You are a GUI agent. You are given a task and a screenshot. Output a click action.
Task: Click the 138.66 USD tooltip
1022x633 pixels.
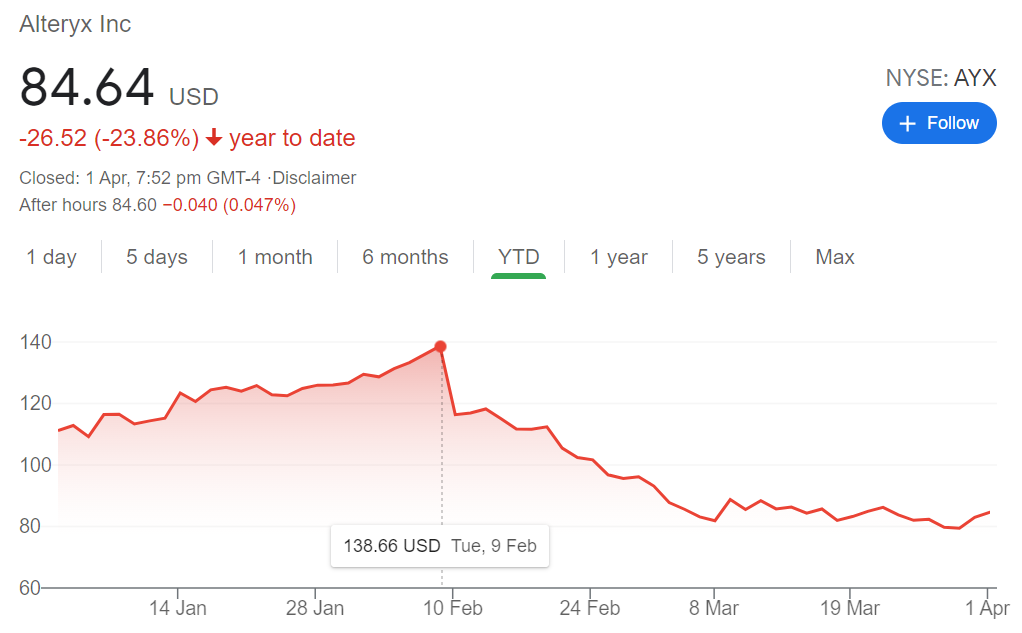click(x=440, y=546)
